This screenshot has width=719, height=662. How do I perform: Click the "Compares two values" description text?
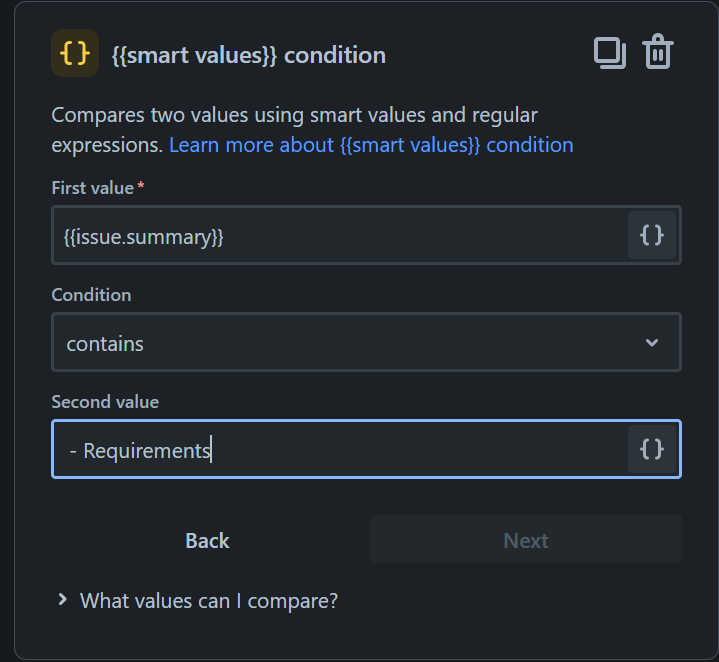294,115
